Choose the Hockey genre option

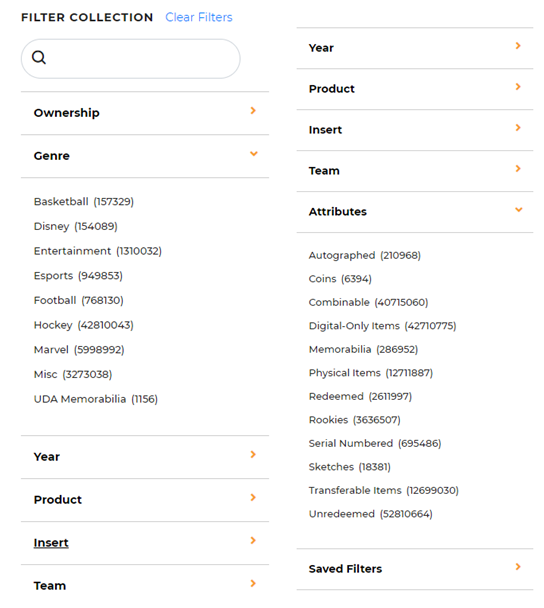click(x=84, y=325)
